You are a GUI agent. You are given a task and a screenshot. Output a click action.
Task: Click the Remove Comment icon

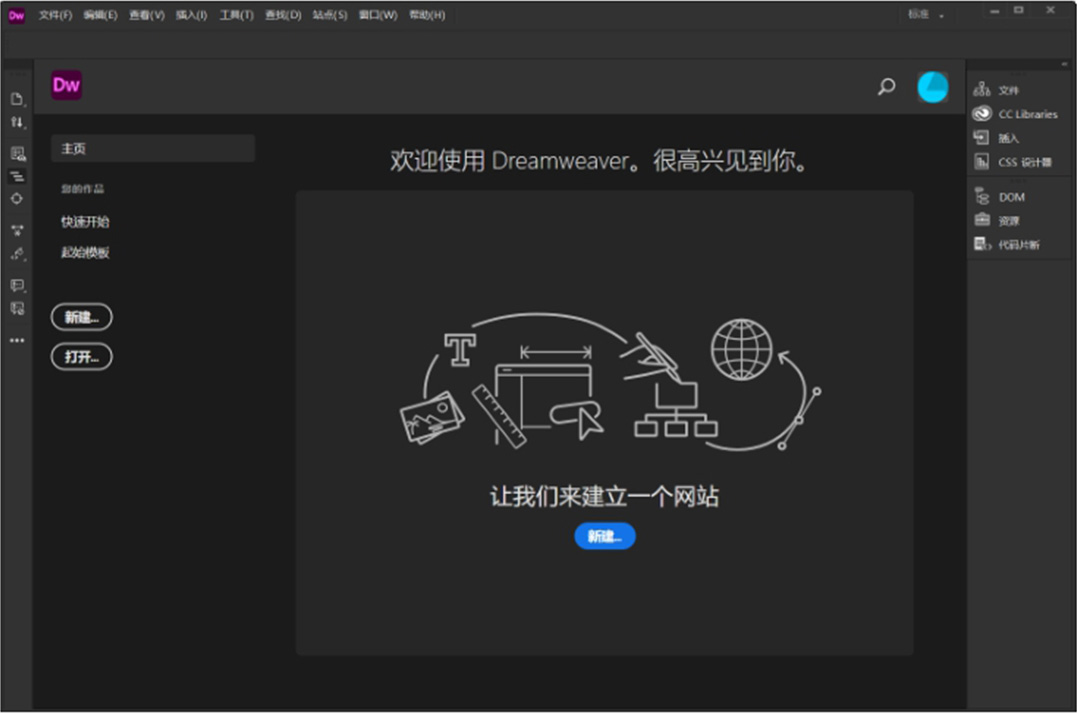(17, 308)
